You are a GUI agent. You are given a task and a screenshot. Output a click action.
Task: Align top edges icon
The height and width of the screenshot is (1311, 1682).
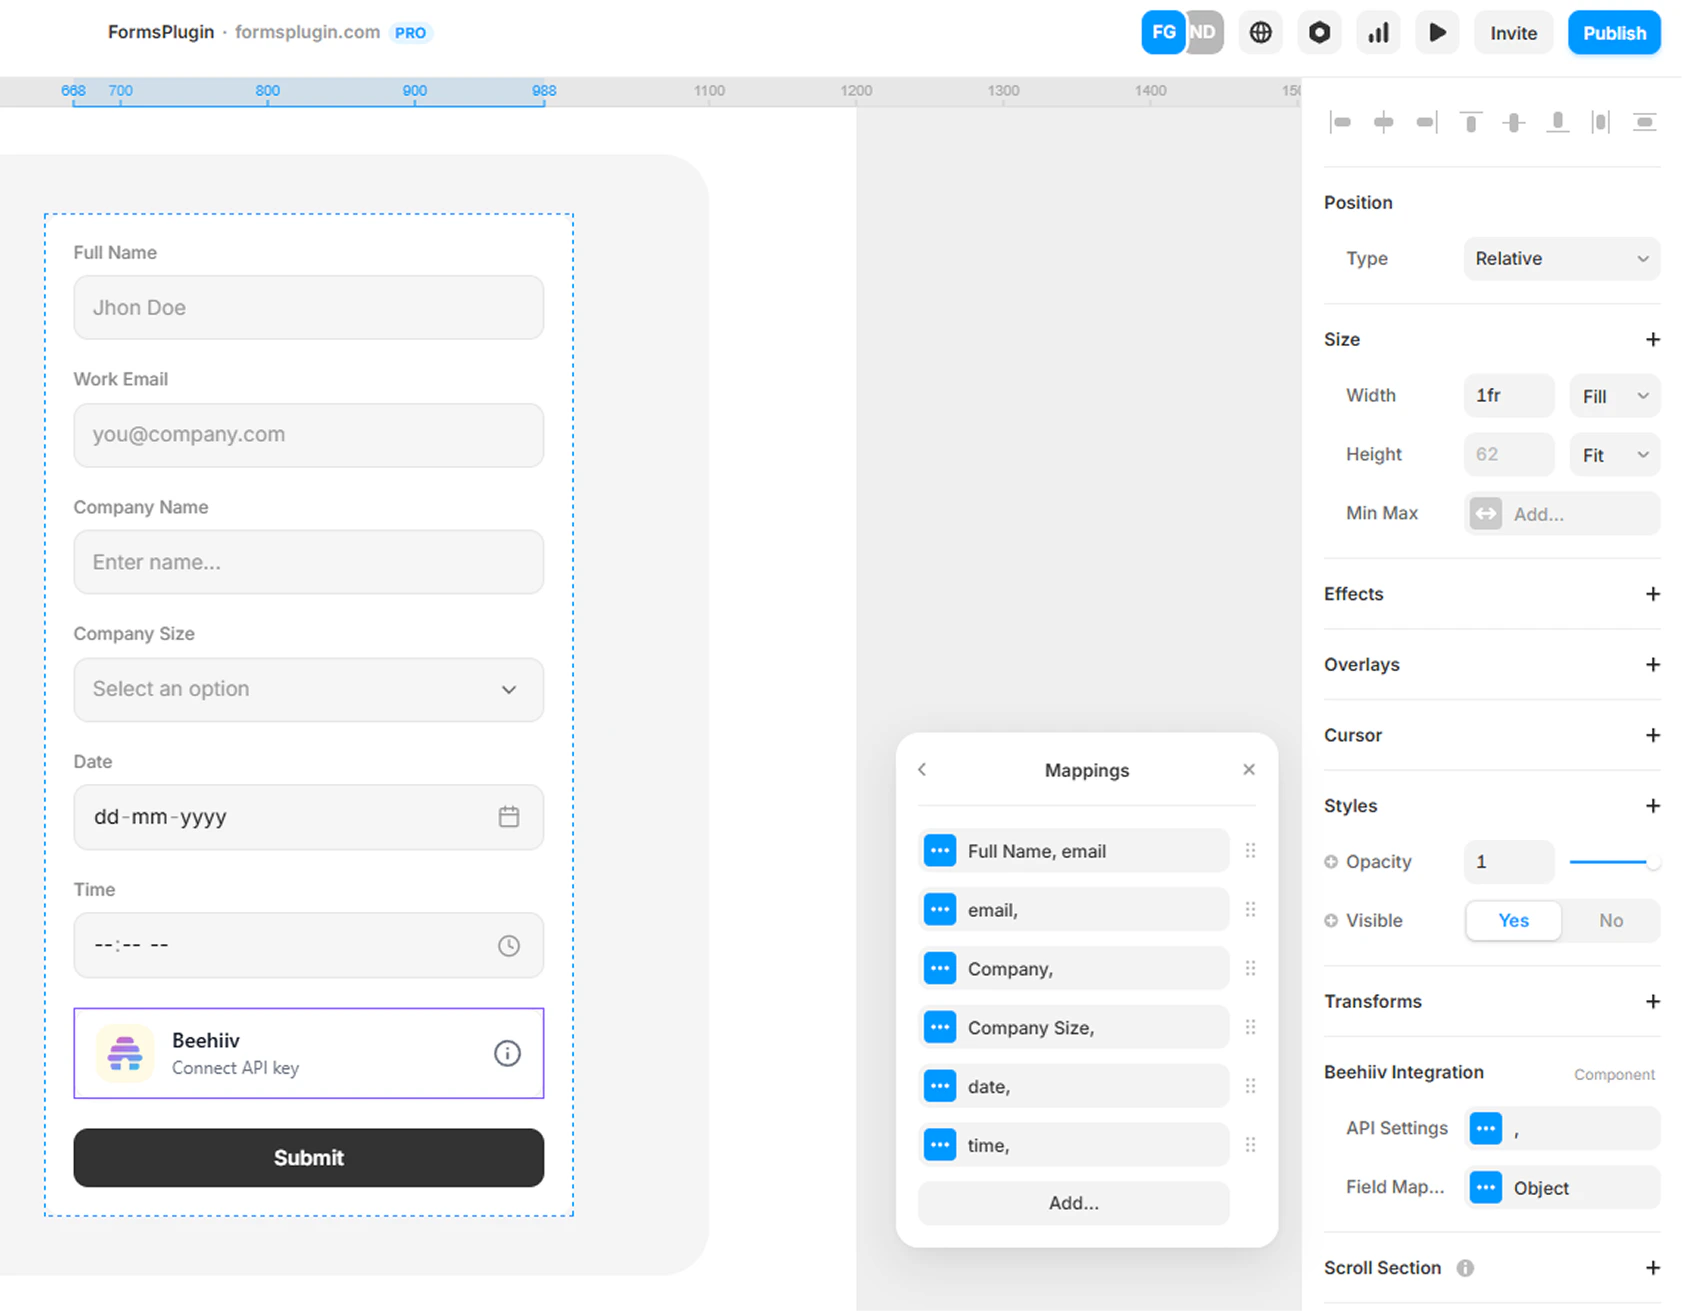tap(1470, 122)
